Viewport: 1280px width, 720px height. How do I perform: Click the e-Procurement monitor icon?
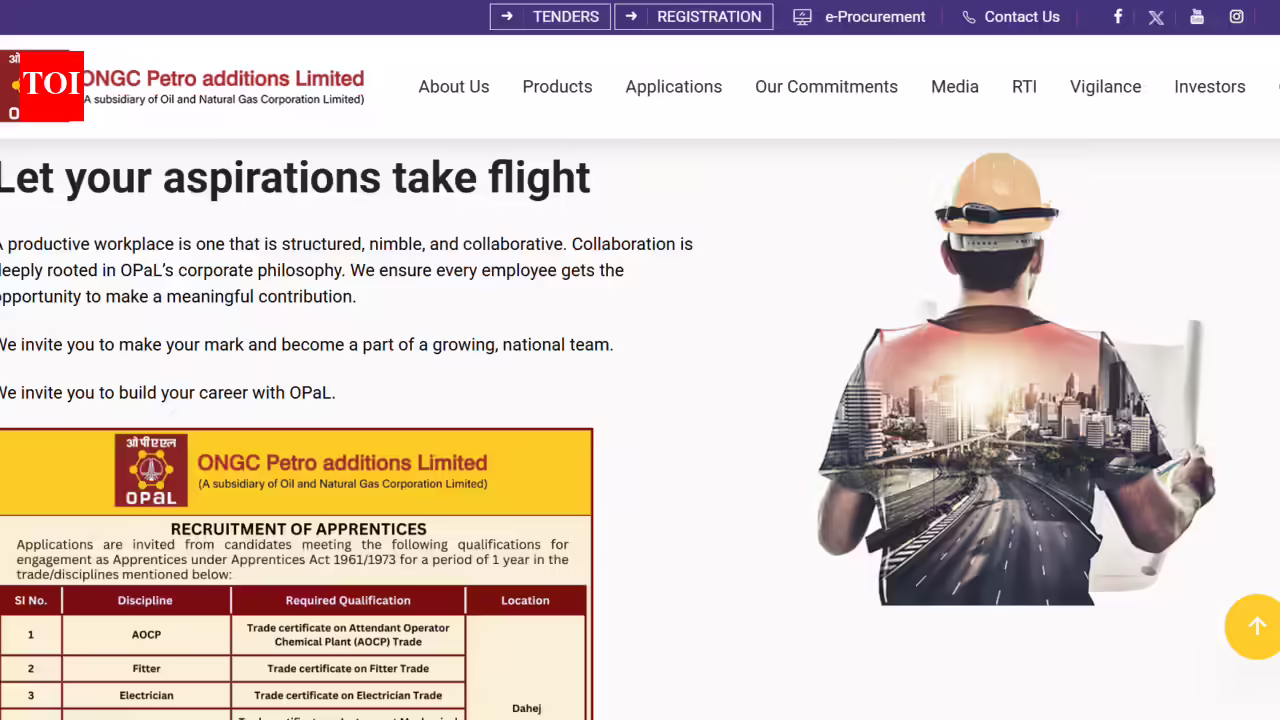[802, 17]
